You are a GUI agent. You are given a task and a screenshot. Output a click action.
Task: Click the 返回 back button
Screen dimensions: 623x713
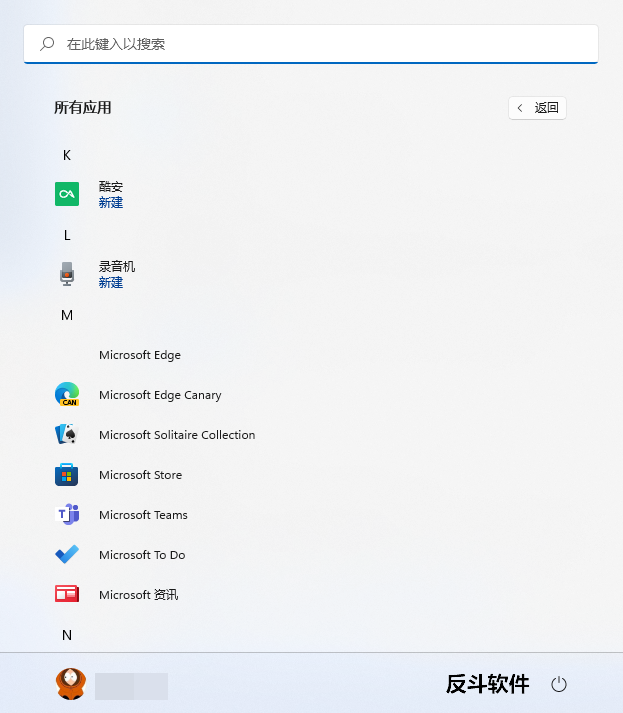538,108
